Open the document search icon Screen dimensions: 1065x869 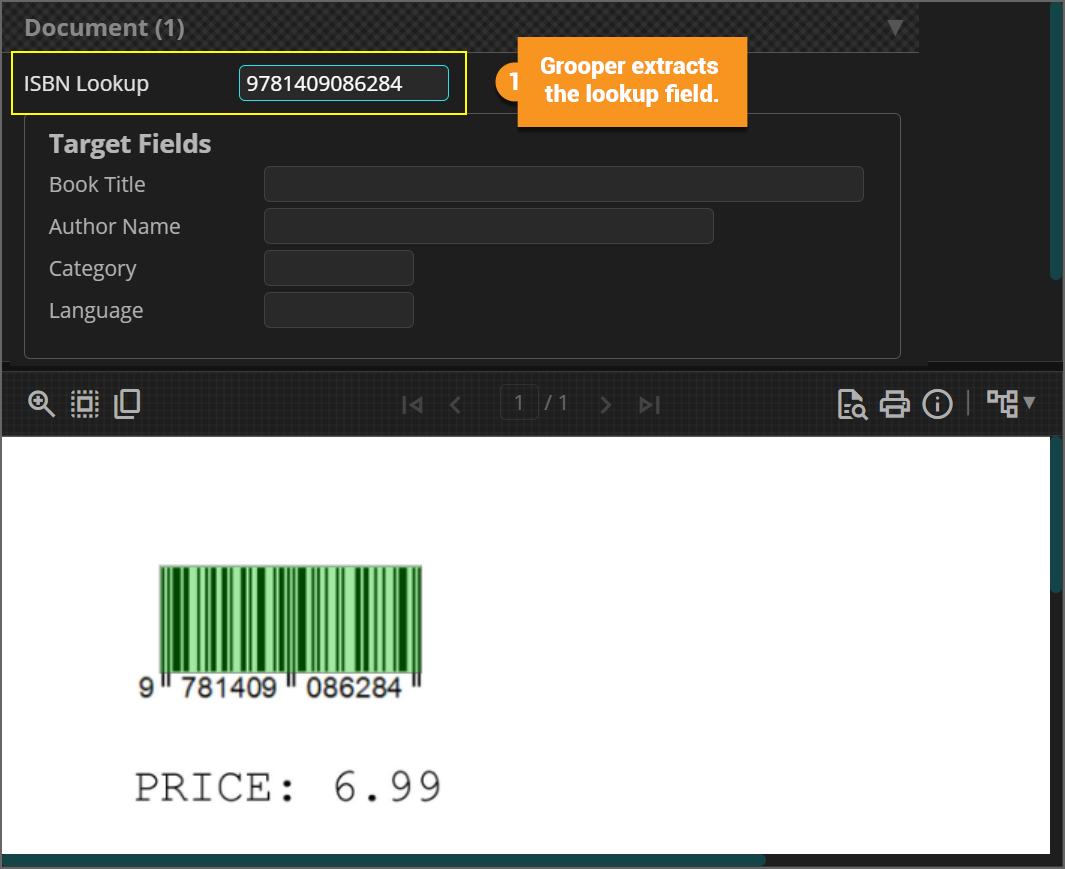point(852,404)
